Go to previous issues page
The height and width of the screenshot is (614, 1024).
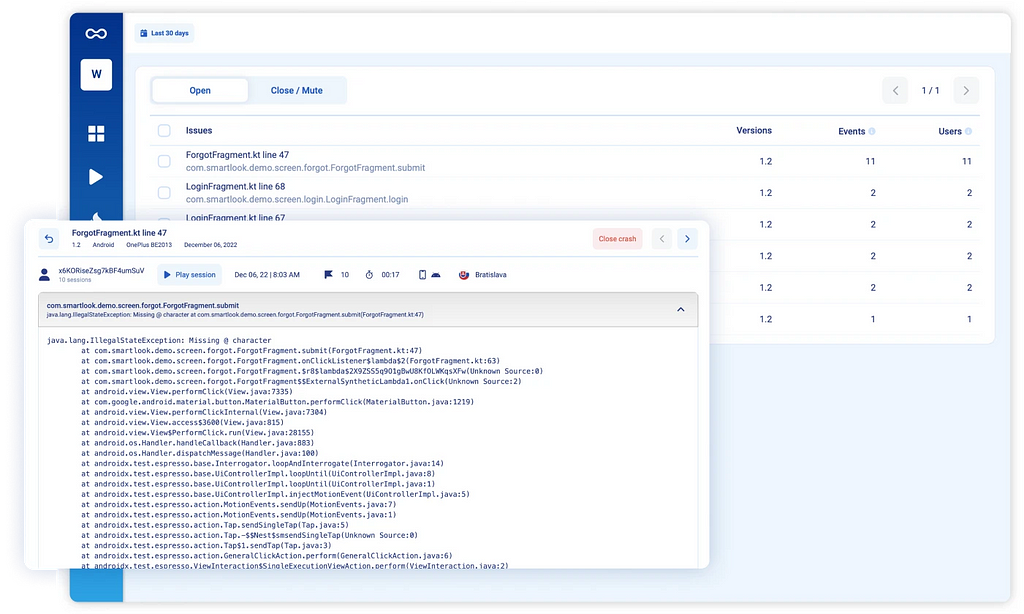[x=895, y=91]
